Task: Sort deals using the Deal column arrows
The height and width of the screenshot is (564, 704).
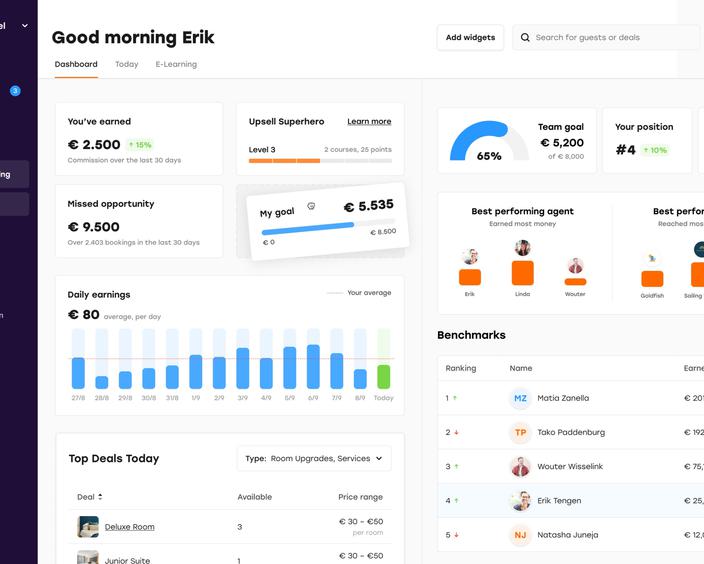Action: pyautogui.click(x=100, y=497)
